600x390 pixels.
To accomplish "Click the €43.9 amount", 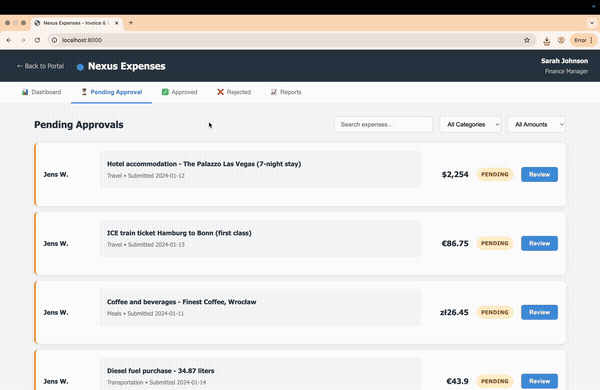I will pyautogui.click(x=458, y=381).
